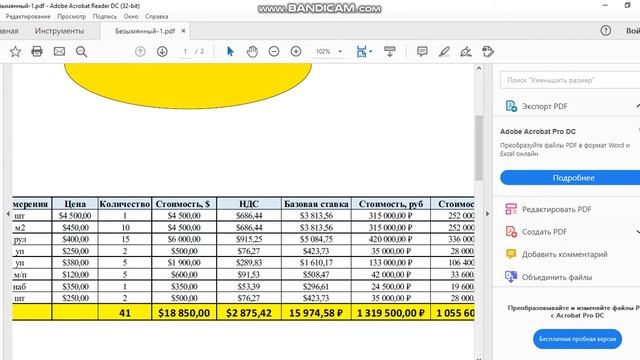Click the tools search field
Image resolution: width=640 pixels, height=360 pixels.
[570, 80]
